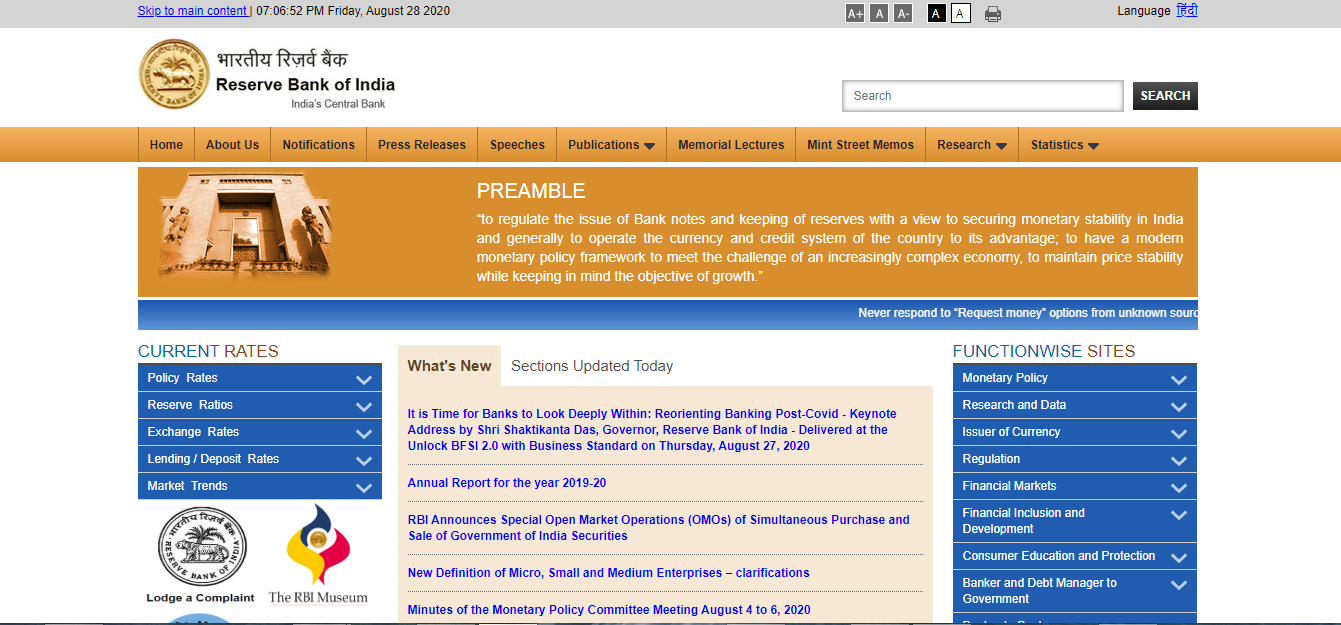Viewport: 1341px width, 625px height.
Task: Expand the Market Trends section
Action: tap(260, 486)
